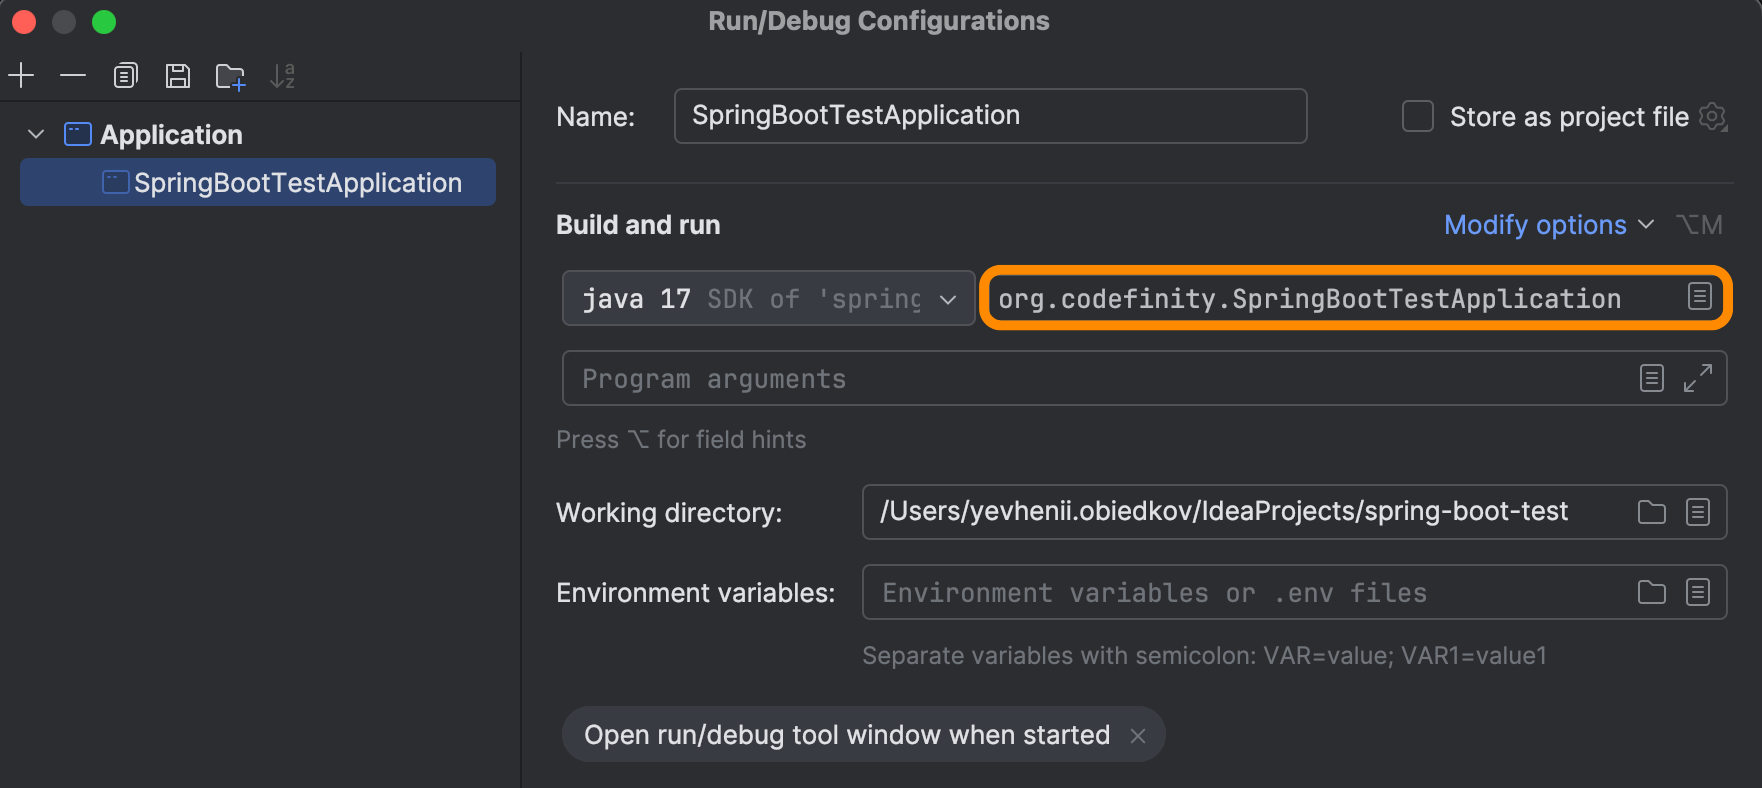
Task: Click into the Program arguments field
Action: 1100,378
